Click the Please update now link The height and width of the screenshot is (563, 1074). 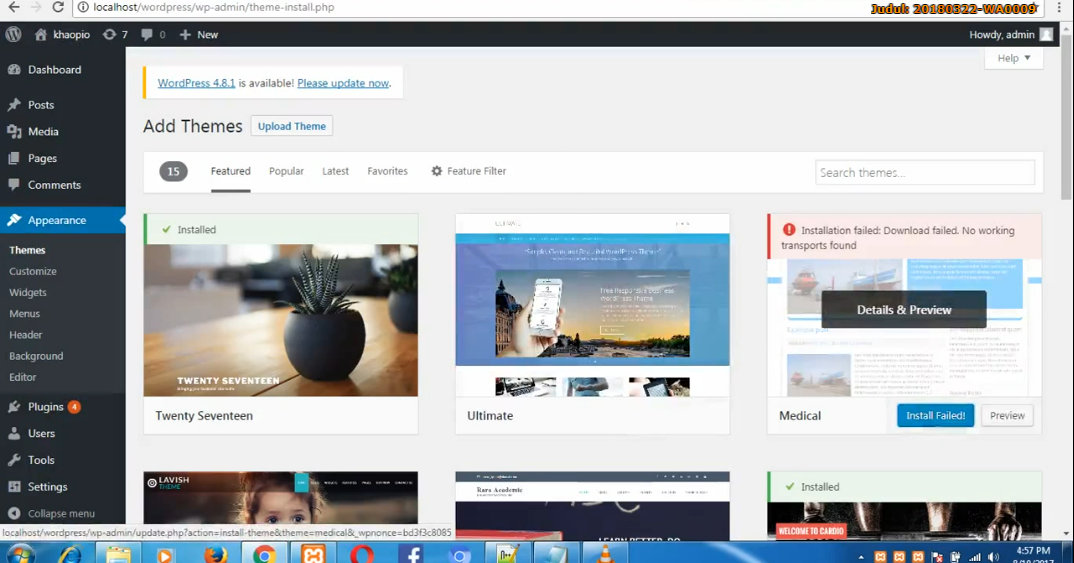pyautogui.click(x=343, y=83)
